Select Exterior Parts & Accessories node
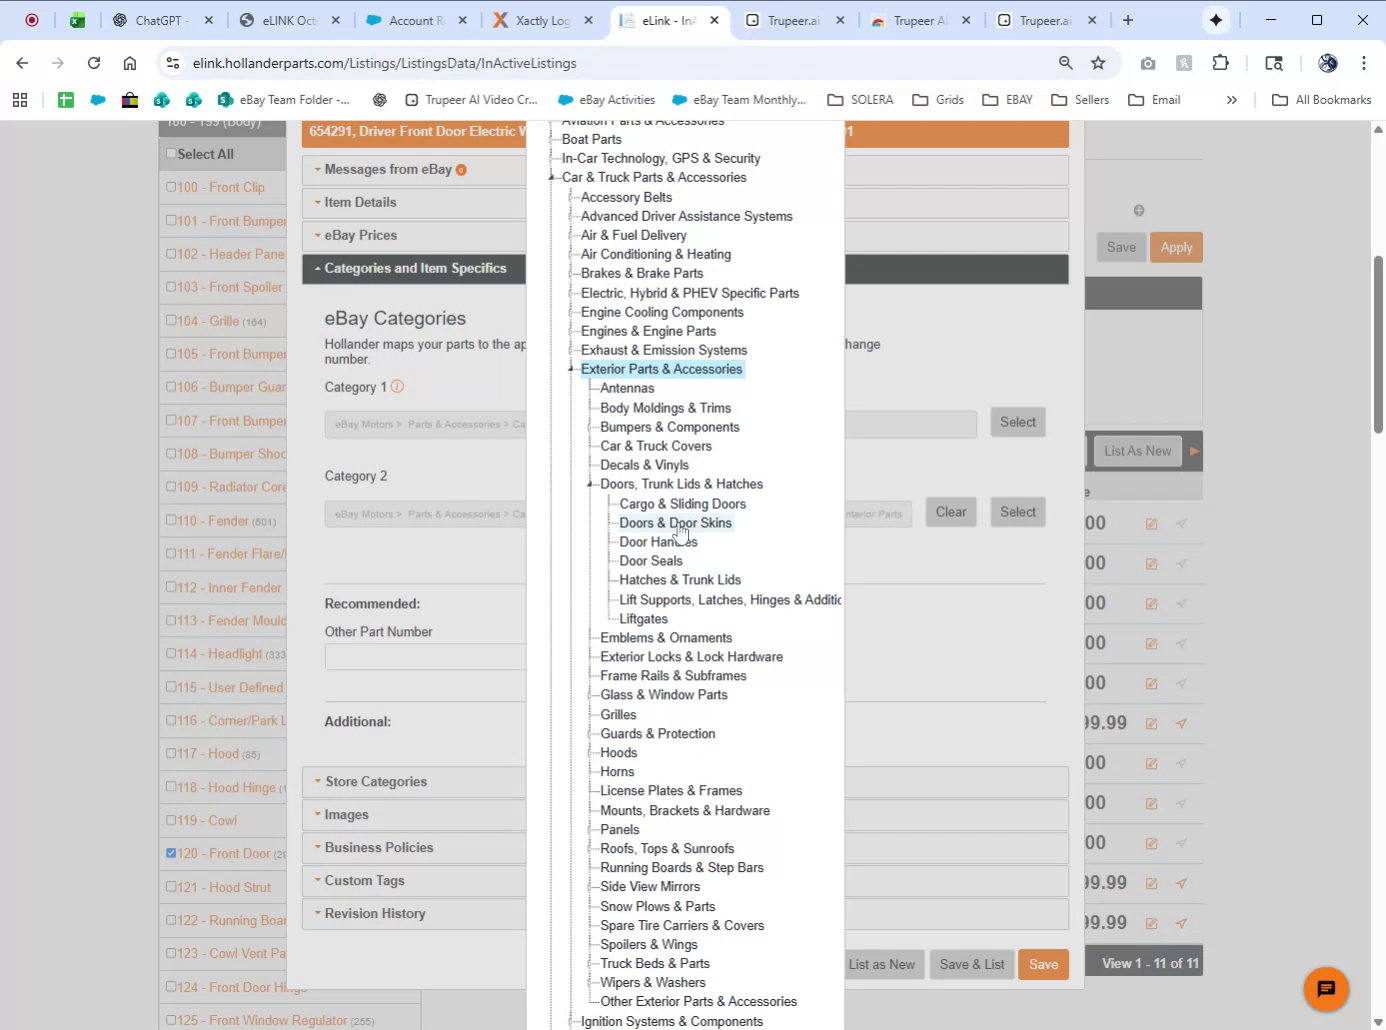 (x=662, y=369)
